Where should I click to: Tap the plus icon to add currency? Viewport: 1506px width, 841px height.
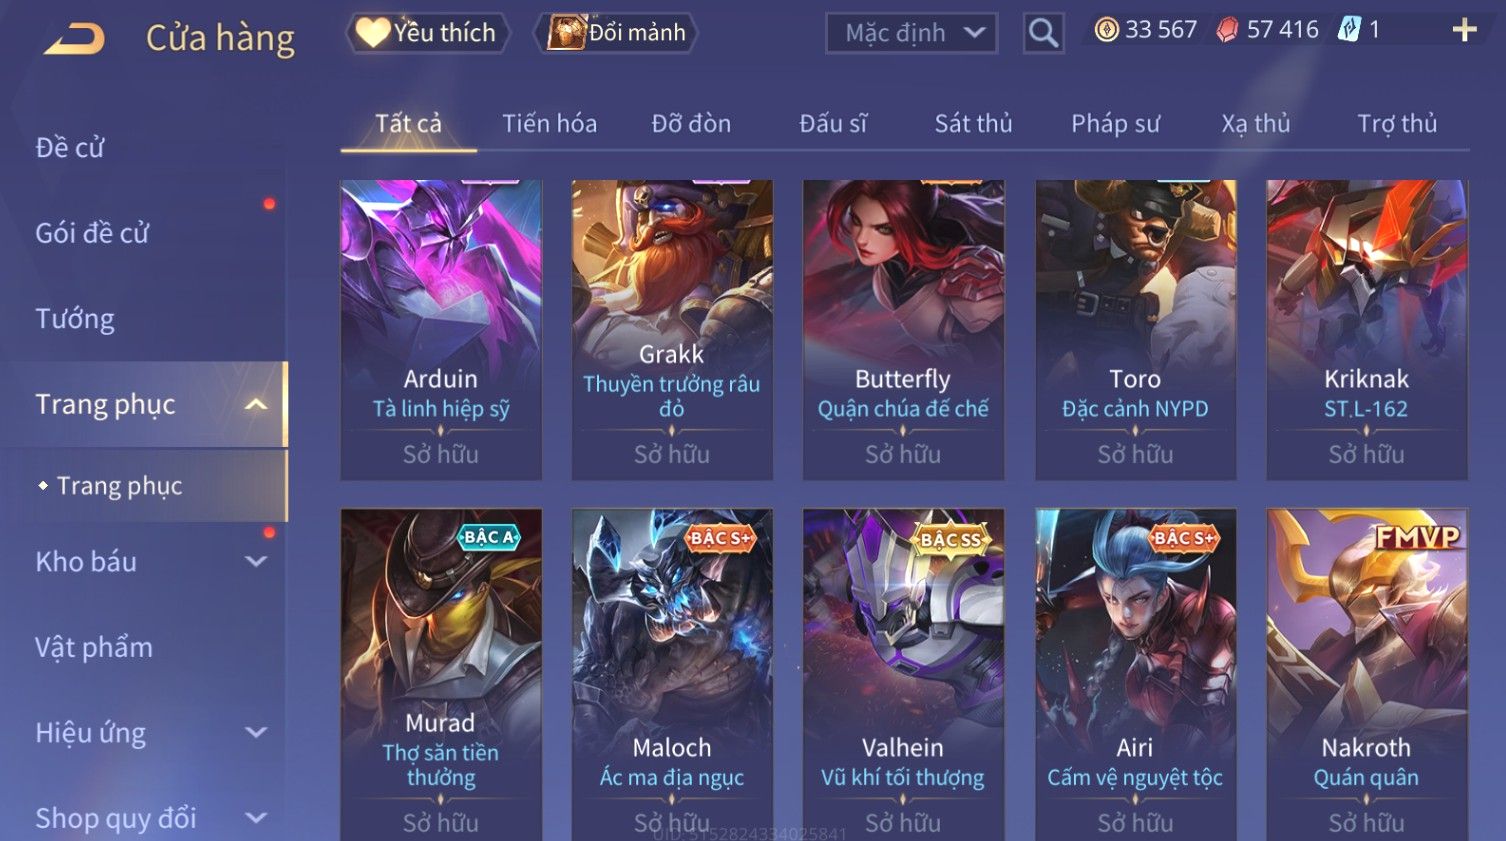point(1464,30)
